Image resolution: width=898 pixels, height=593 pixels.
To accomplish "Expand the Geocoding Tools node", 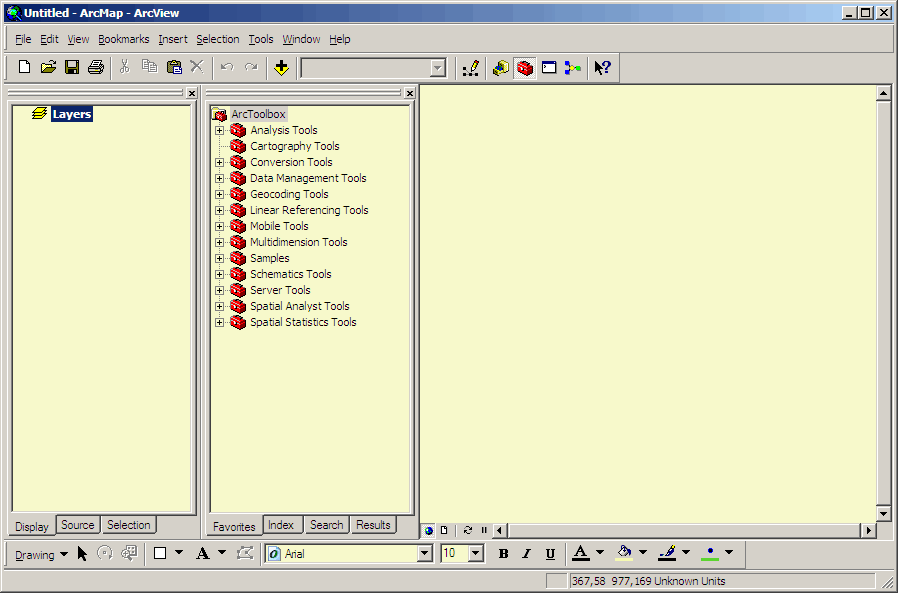I will click(219, 195).
